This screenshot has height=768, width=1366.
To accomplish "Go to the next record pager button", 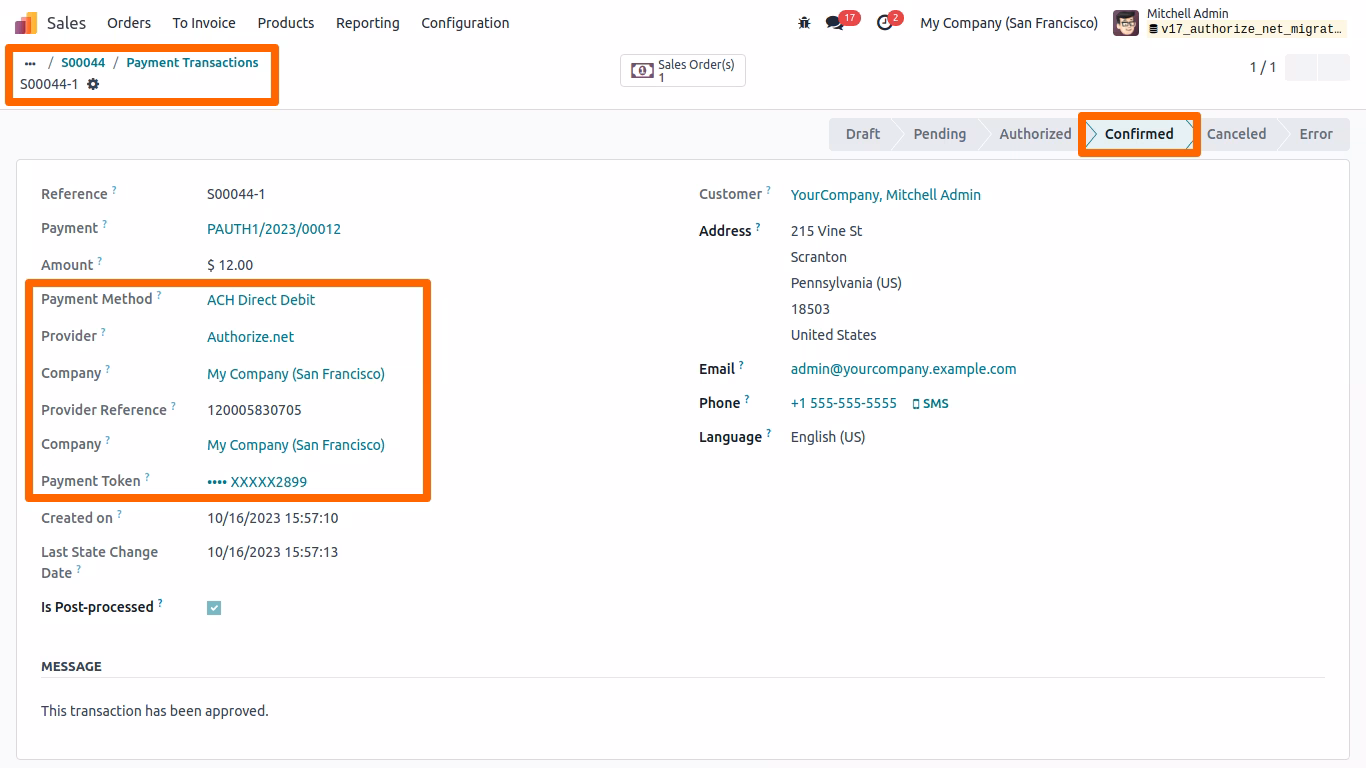I will (x=1334, y=67).
